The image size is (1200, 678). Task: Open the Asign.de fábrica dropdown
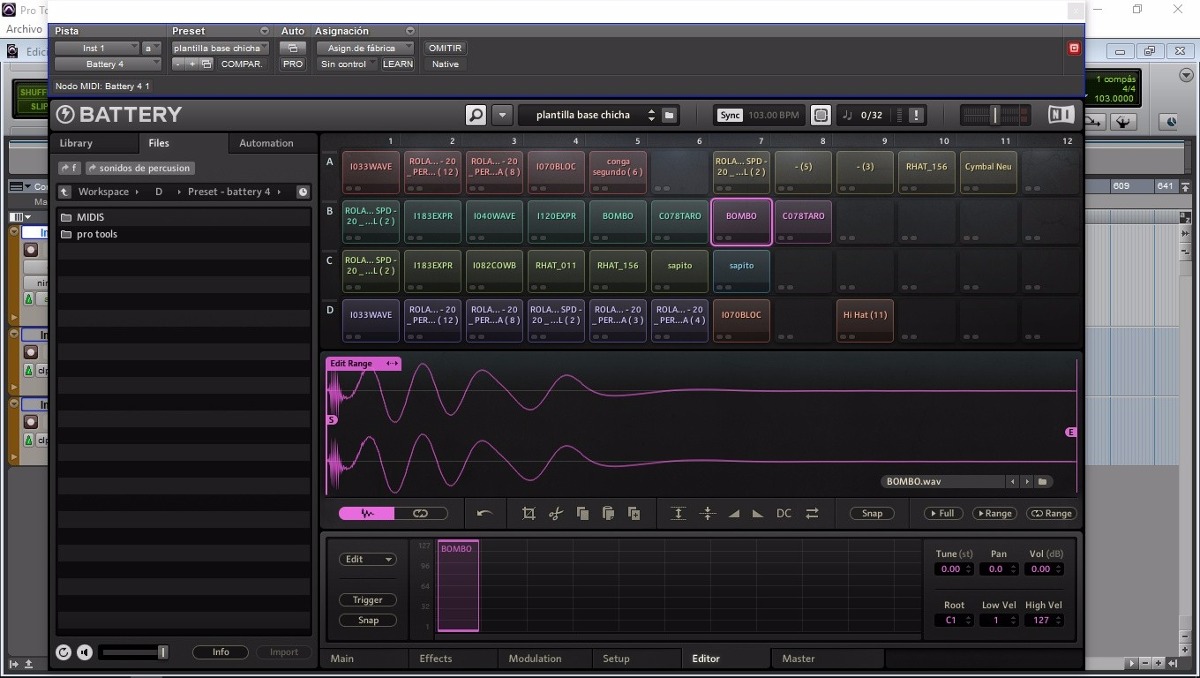pos(364,48)
